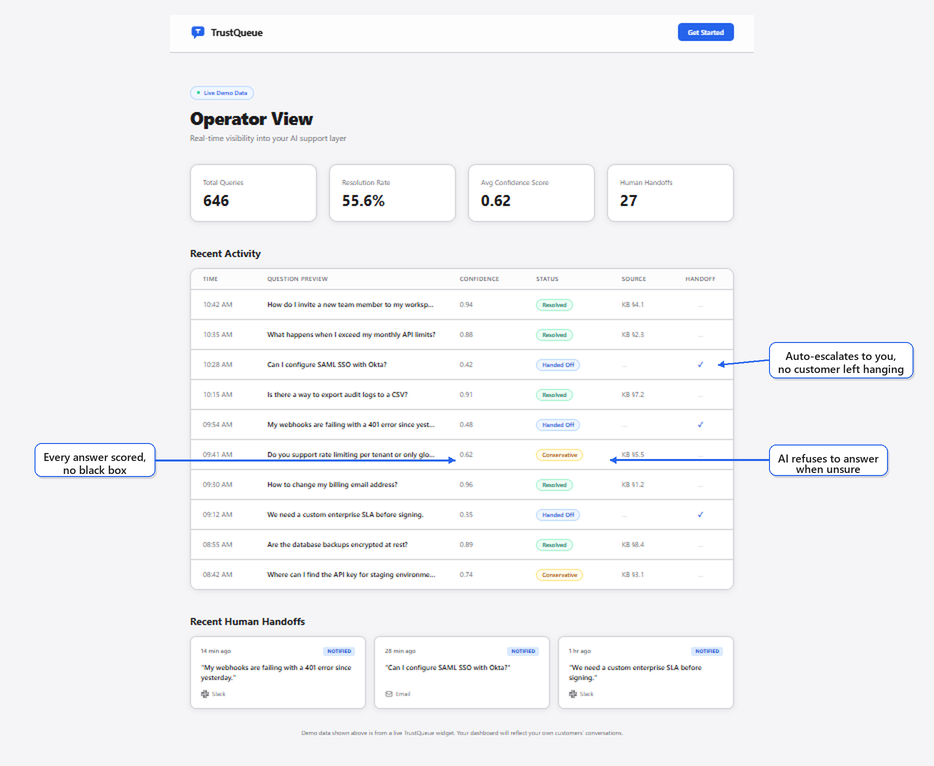Click Resolved badge in the 10:42 AM row
The width and height of the screenshot is (934, 766).
click(554, 305)
